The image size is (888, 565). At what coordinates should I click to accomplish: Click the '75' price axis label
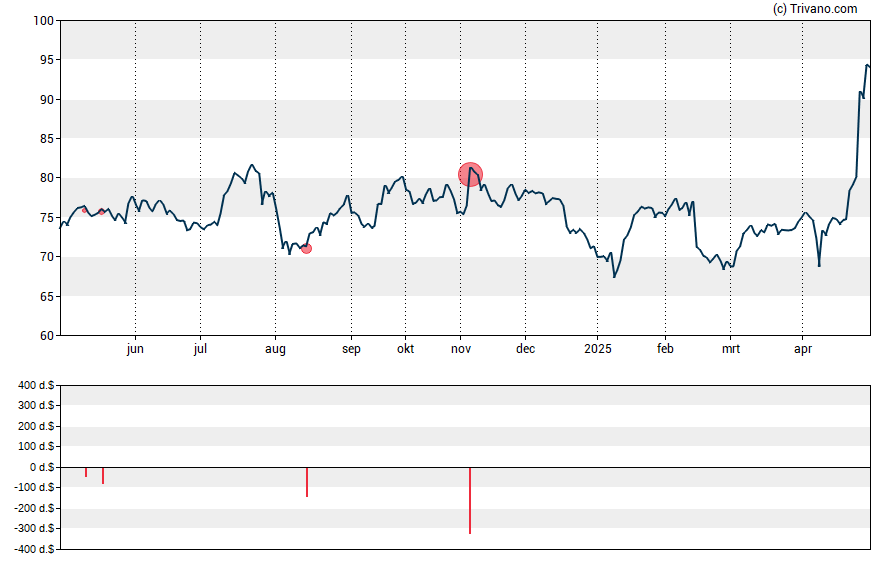(46, 218)
